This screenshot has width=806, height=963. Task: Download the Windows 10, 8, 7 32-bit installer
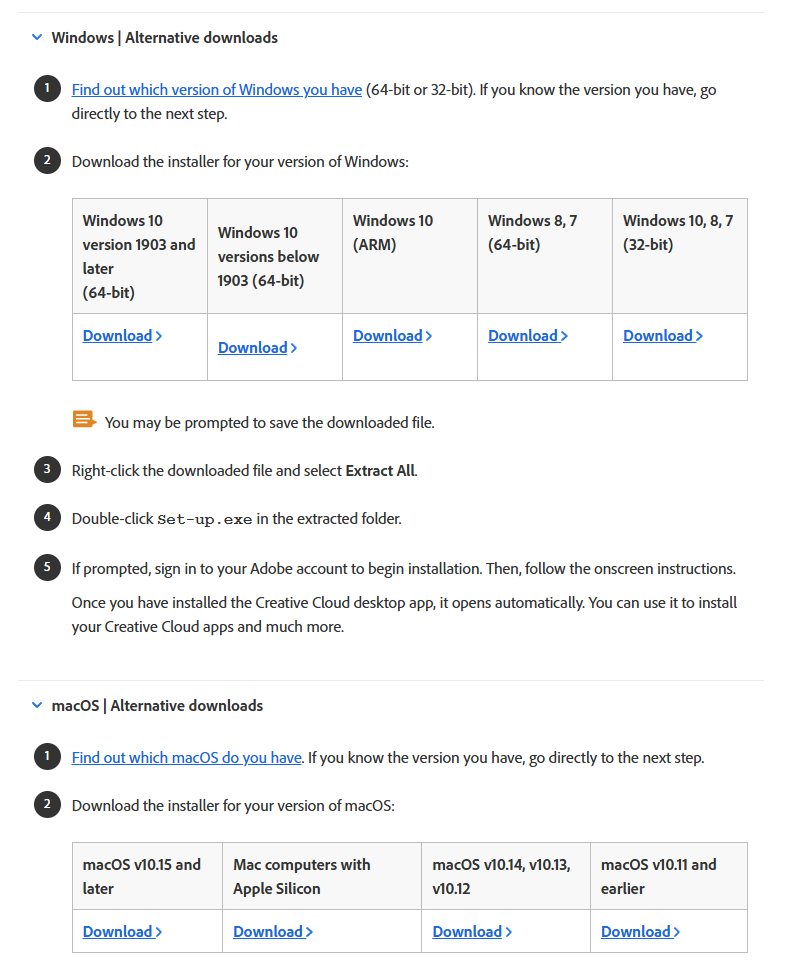[662, 336]
